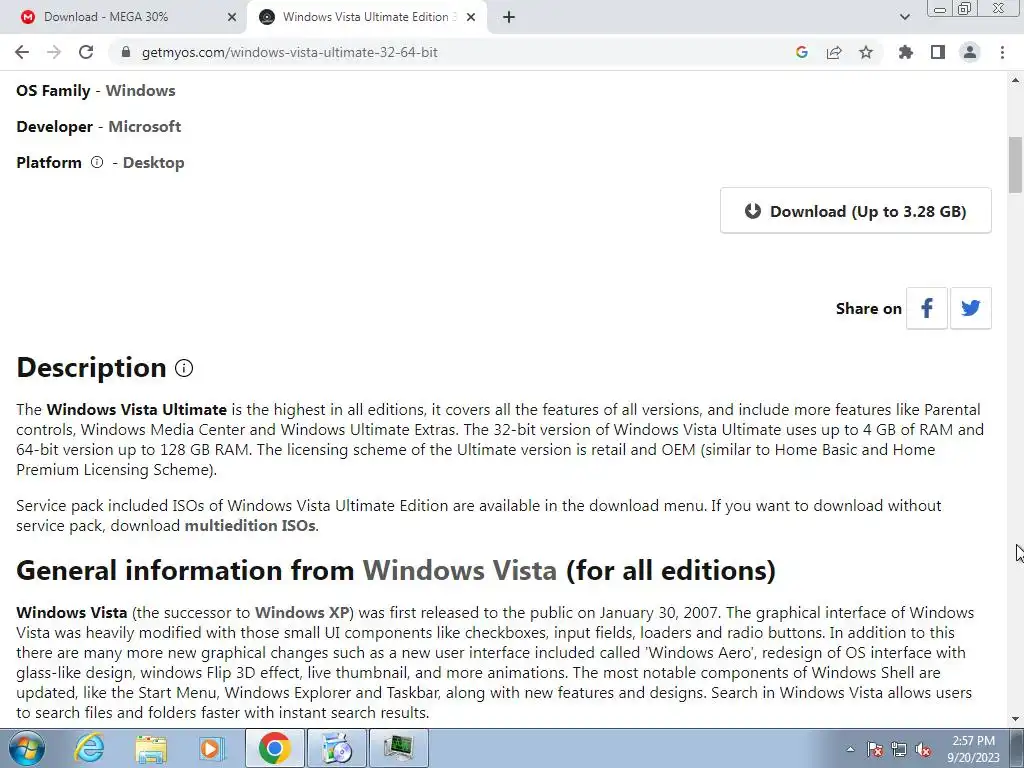Open a new browser tab

(509, 17)
